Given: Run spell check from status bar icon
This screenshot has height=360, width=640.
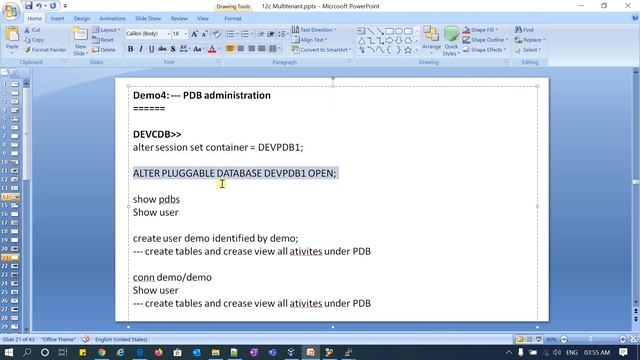Looking at the screenshot, I should click(x=86, y=339).
